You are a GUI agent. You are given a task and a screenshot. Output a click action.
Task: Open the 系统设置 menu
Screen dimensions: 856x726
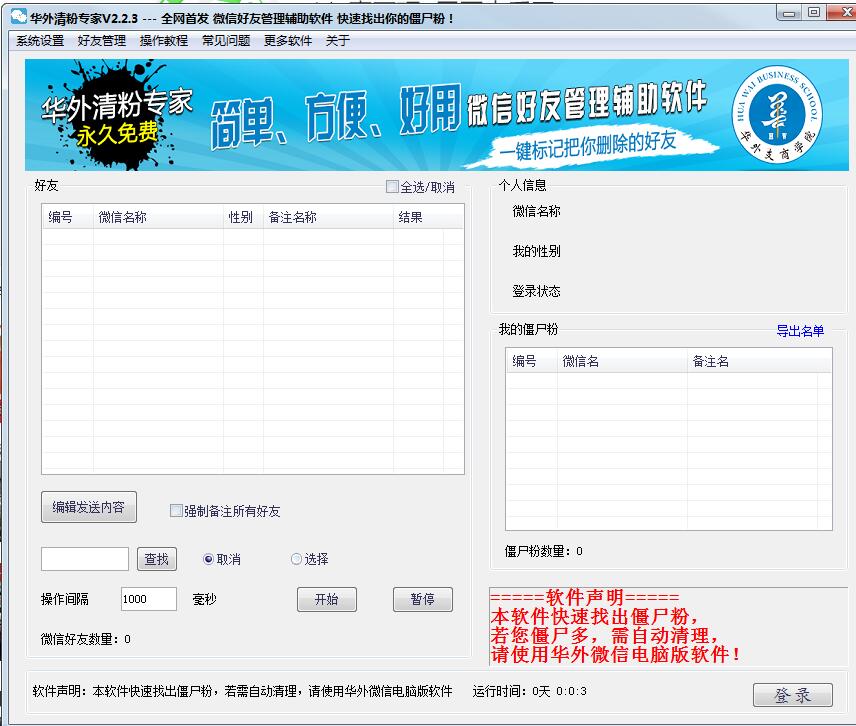(40, 40)
